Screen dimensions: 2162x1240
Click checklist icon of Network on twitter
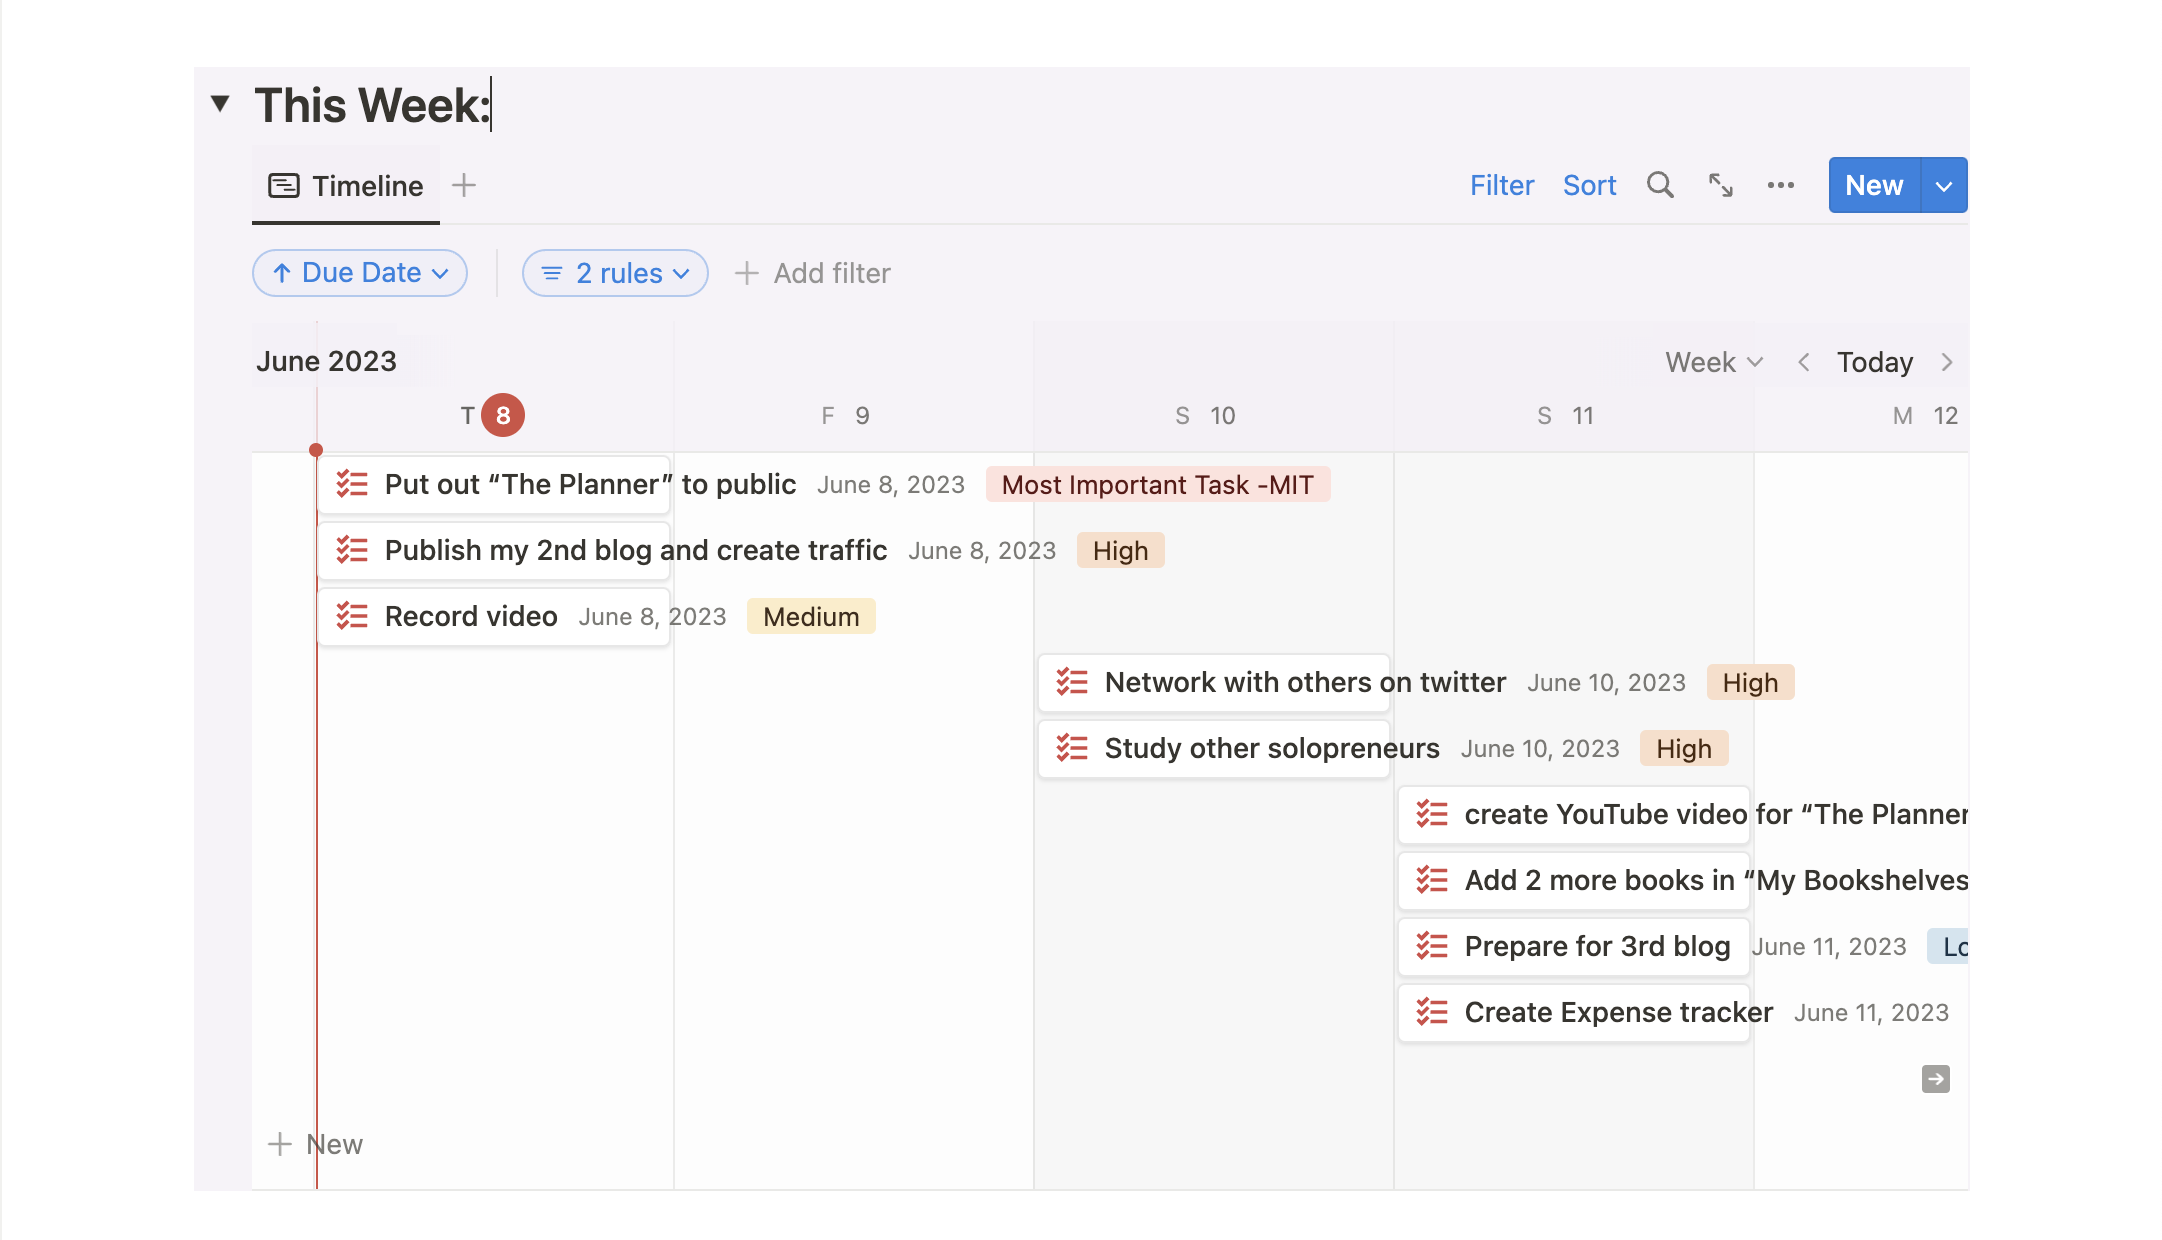[x=1072, y=682]
